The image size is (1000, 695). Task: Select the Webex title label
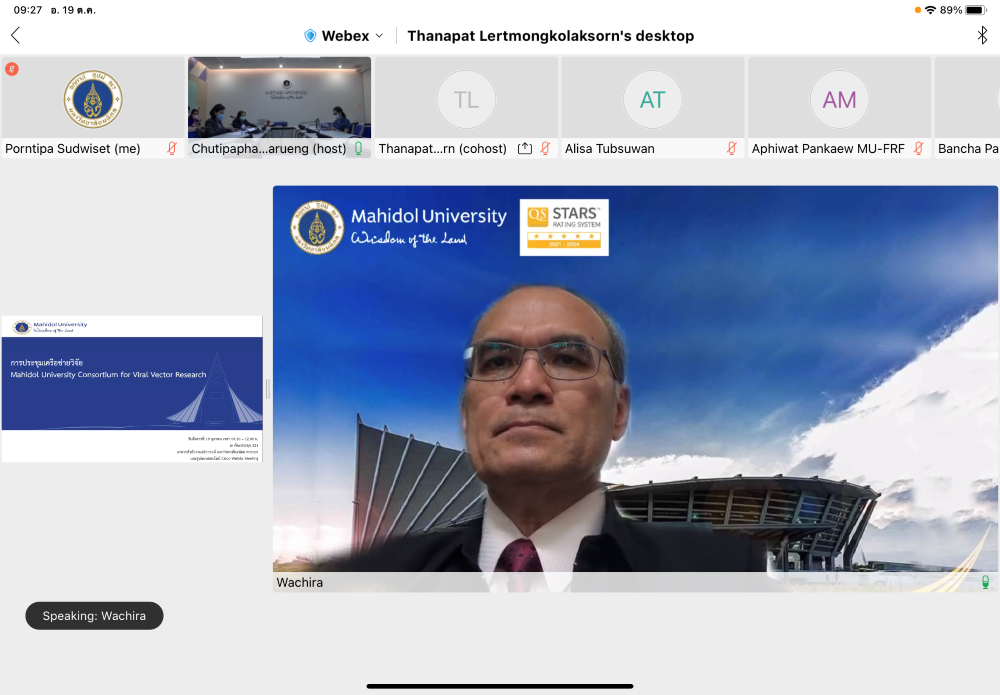(345, 36)
